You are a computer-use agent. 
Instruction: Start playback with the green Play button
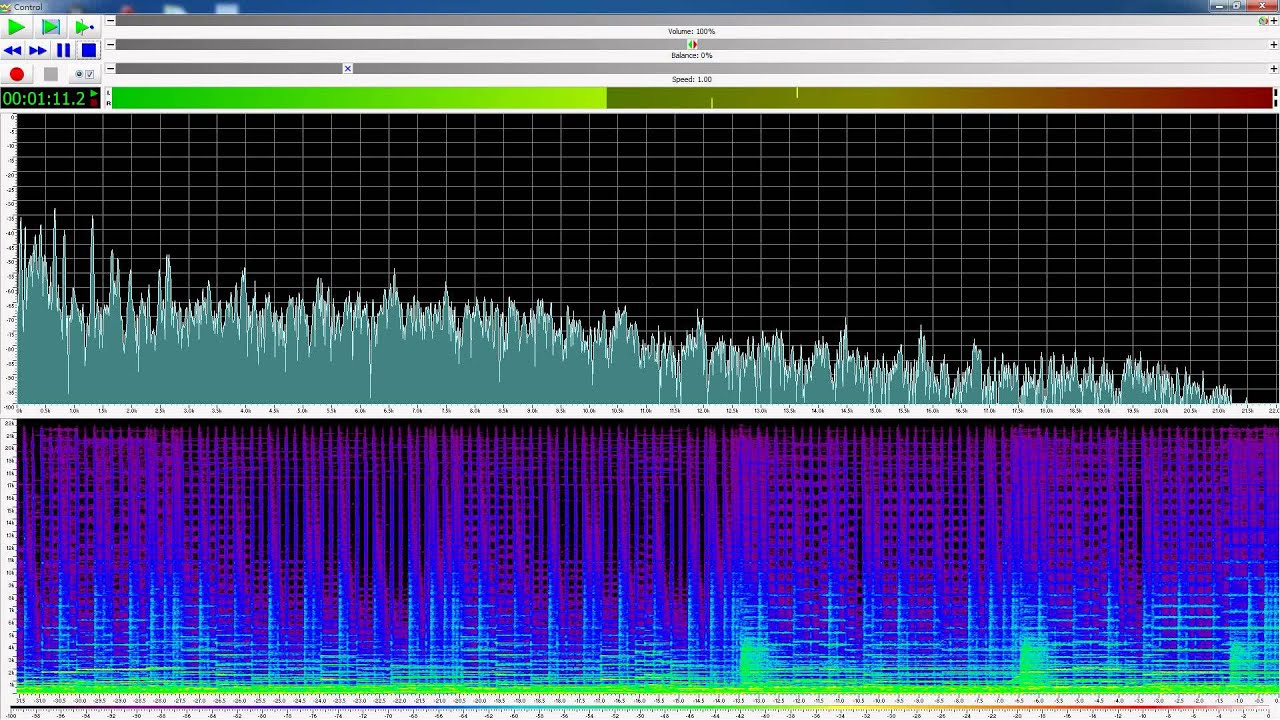point(16,27)
